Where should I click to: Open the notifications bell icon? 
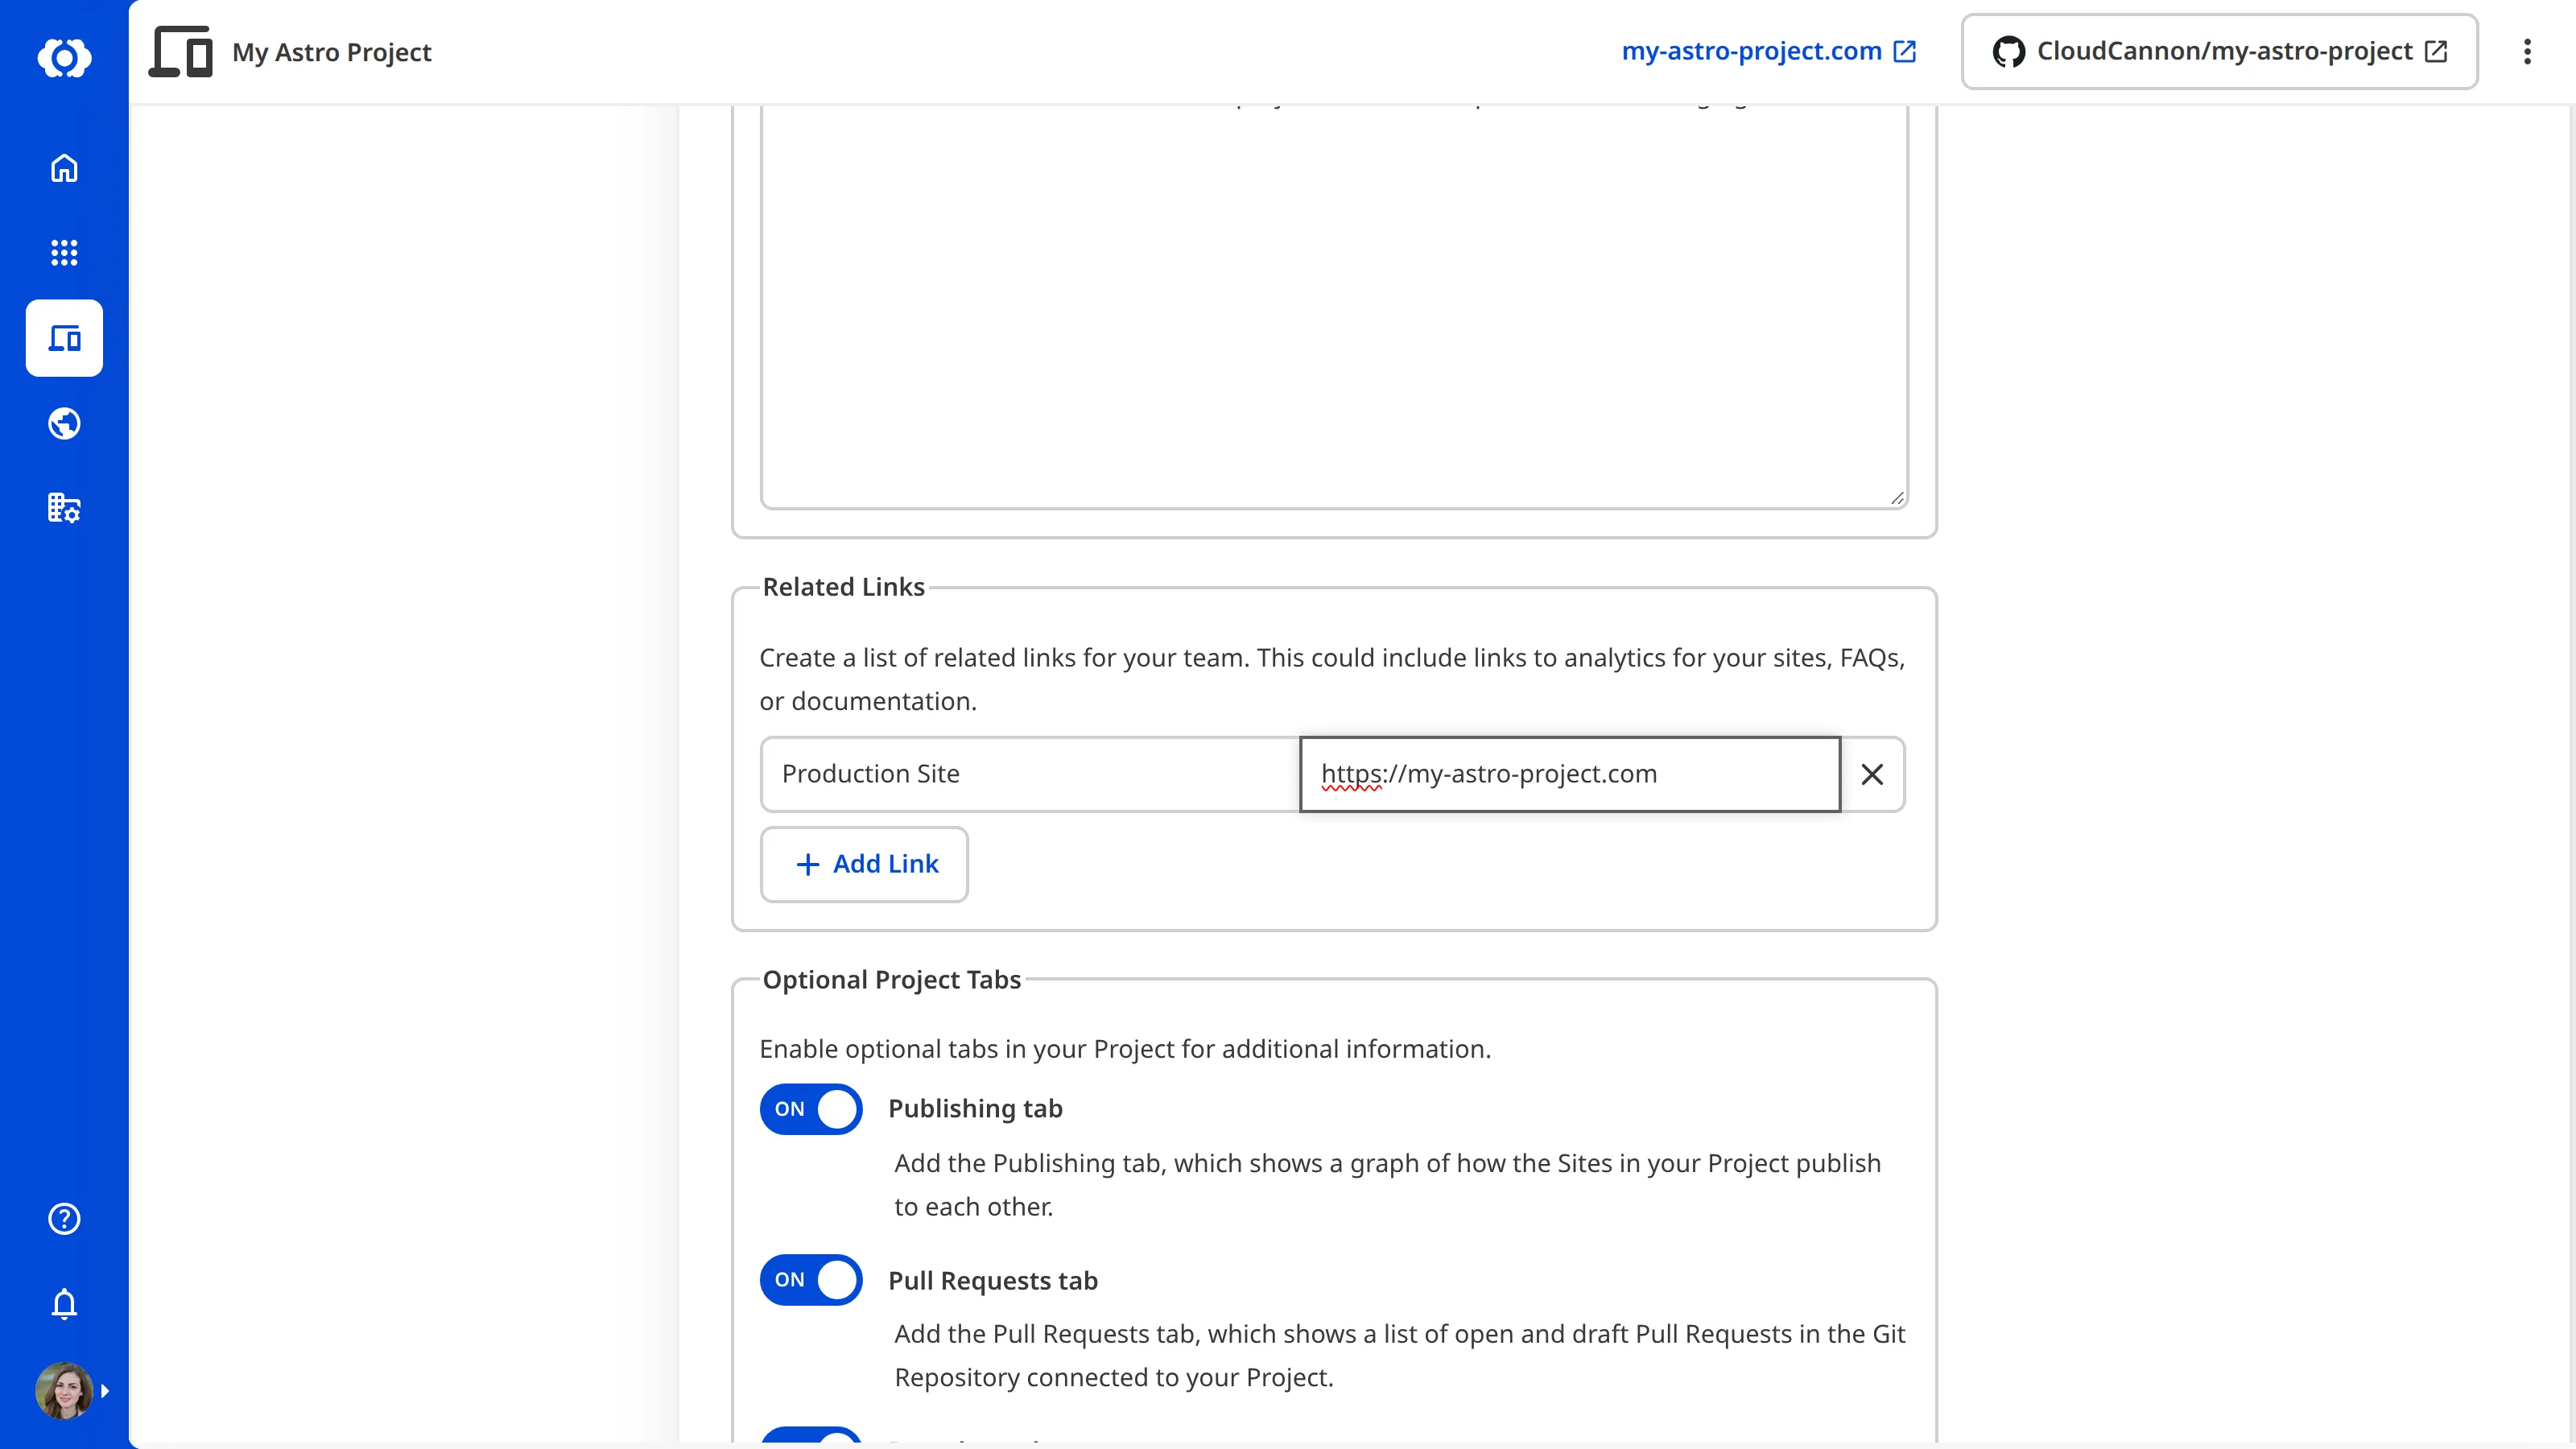click(x=64, y=1304)
